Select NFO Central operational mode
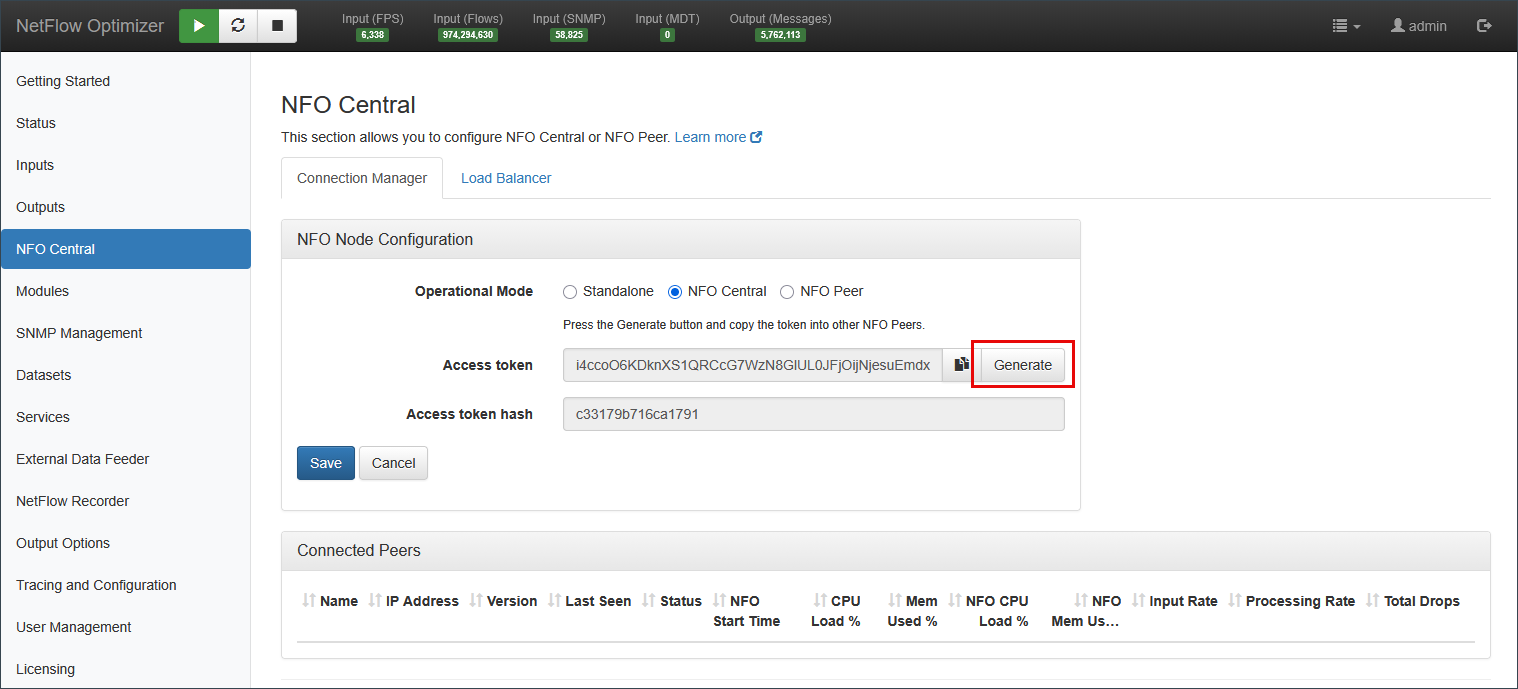This screenshot has width=1518, height=689. (x=675, y=292)
